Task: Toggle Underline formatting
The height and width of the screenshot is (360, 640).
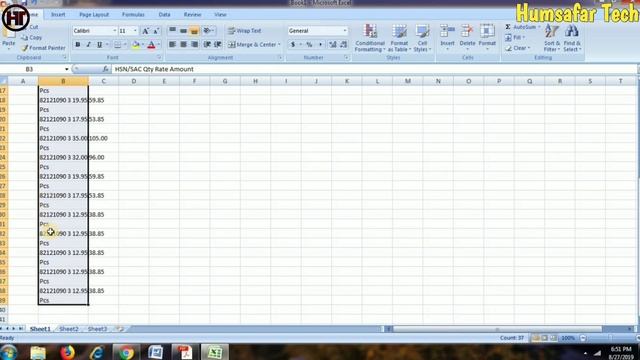Action: pos(99,44)
